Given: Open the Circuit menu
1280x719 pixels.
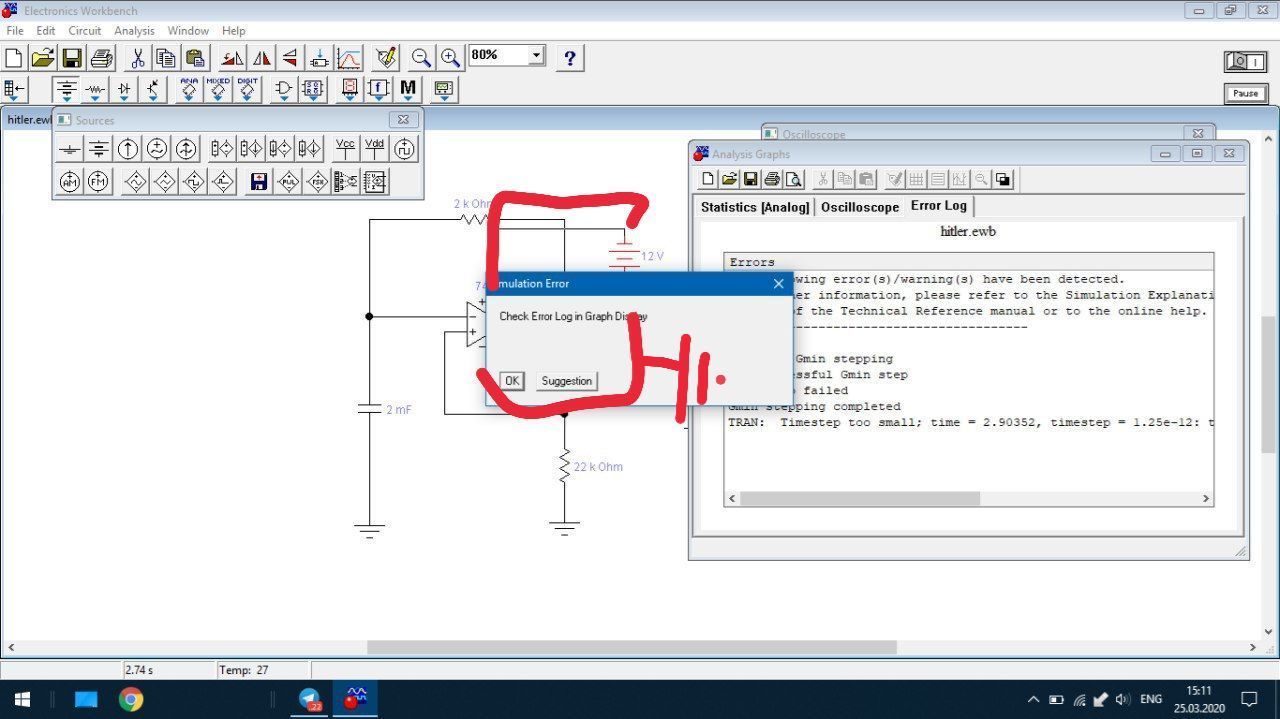Looking at the screenshot, I should (x=85, y=31).
